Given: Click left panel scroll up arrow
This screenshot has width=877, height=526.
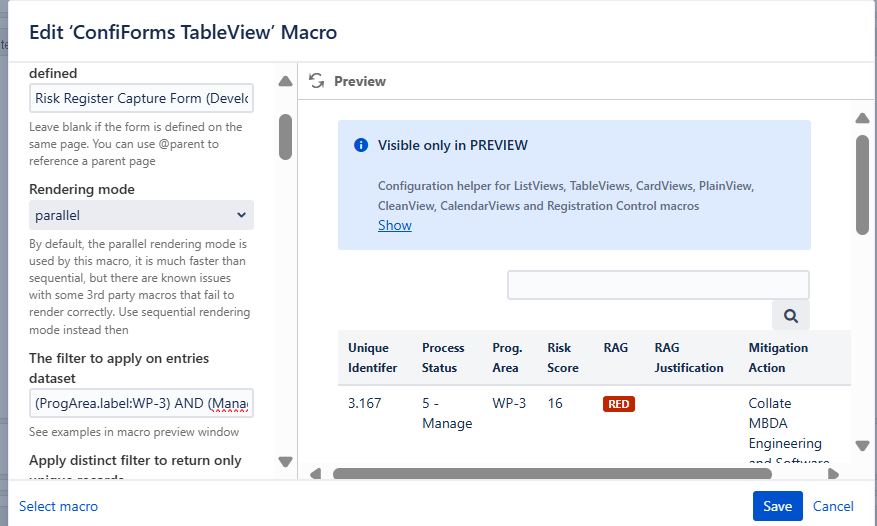Looking at the screenshot, I should click(x=285, y=82).
